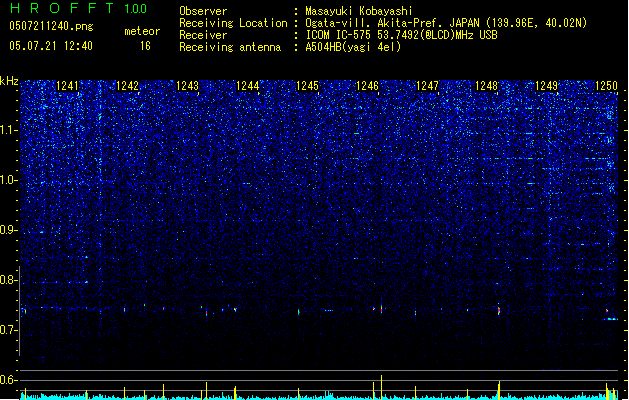Click the HROFFT title text

coord(62,8)
